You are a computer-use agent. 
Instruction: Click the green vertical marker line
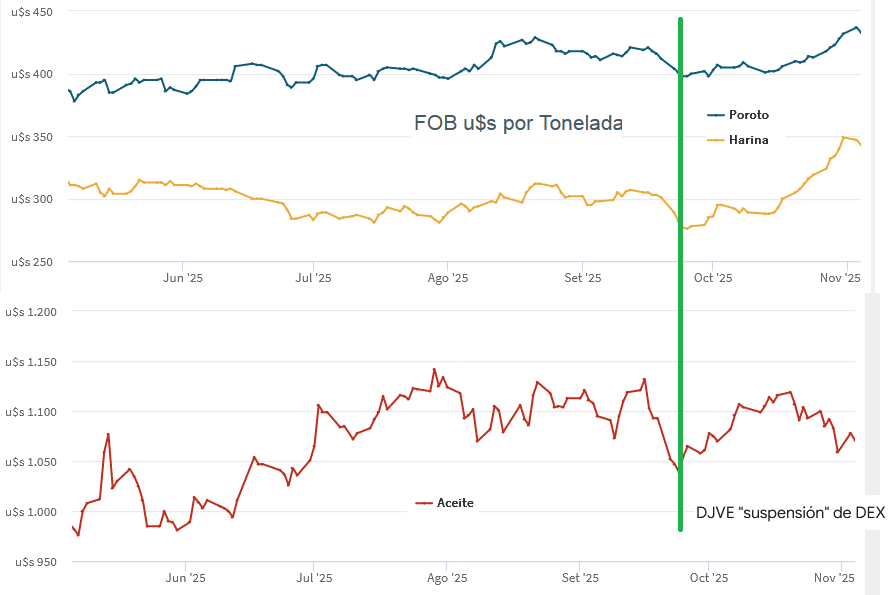680,300
